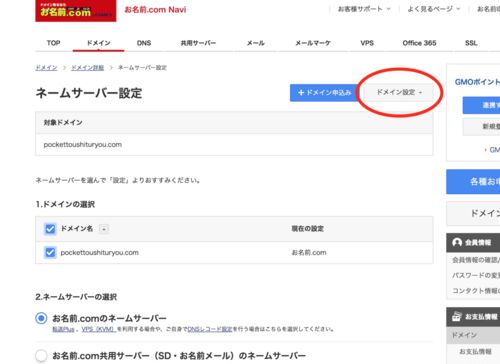Expand the ドメイン設定 dropdown
This screenshot has height=364, width=500.
click(x=399, y=92)
